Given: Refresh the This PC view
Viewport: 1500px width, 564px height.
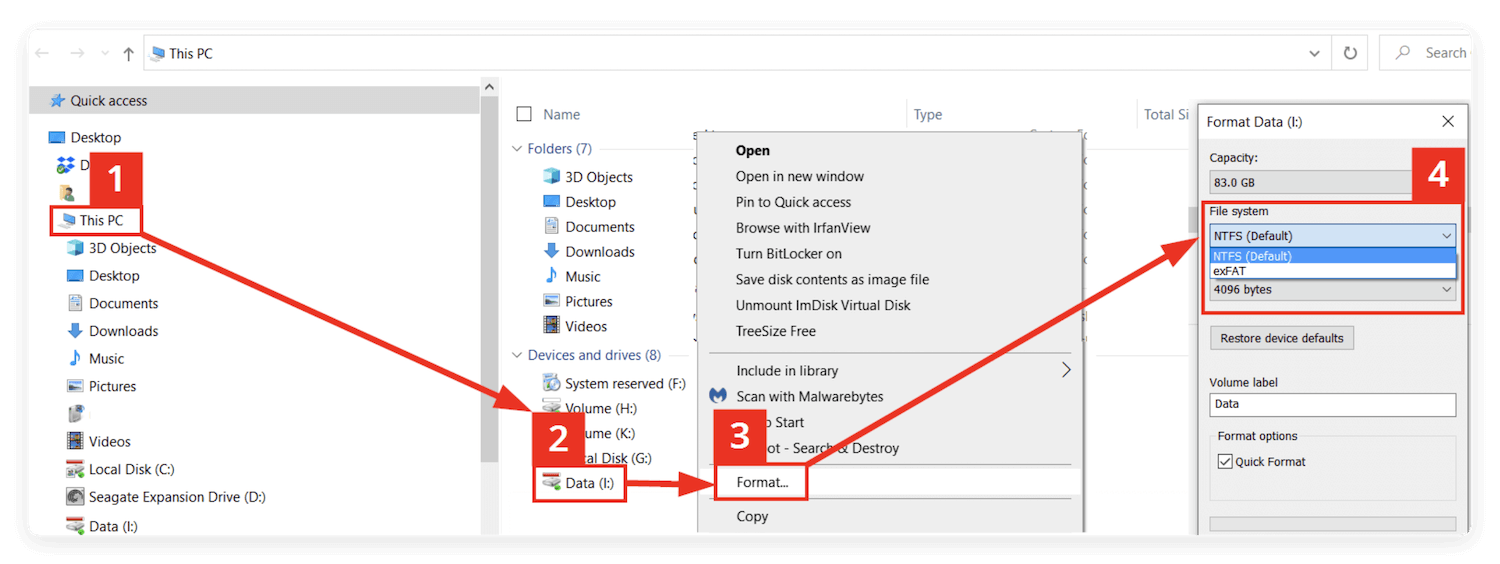Looking at the screenshot, I should coord(1351,53).
